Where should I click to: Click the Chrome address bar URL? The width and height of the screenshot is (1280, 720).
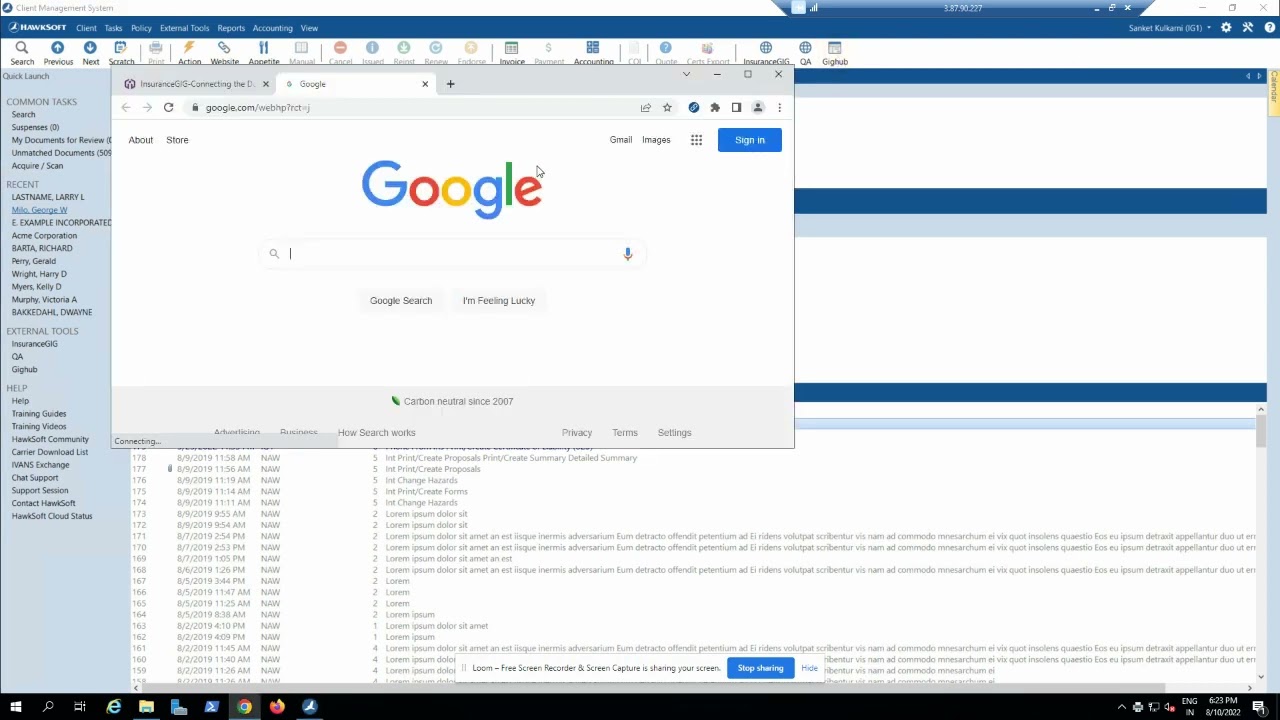[258, 107]
